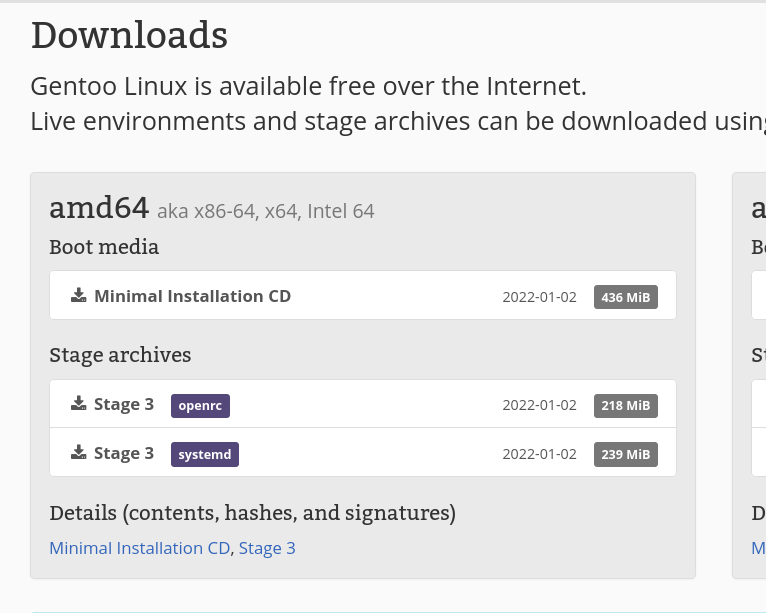This screenshot has height=613, width=766.
Task: Click the download icon on the systemd Stage 3 row
Action: (79, 453)
